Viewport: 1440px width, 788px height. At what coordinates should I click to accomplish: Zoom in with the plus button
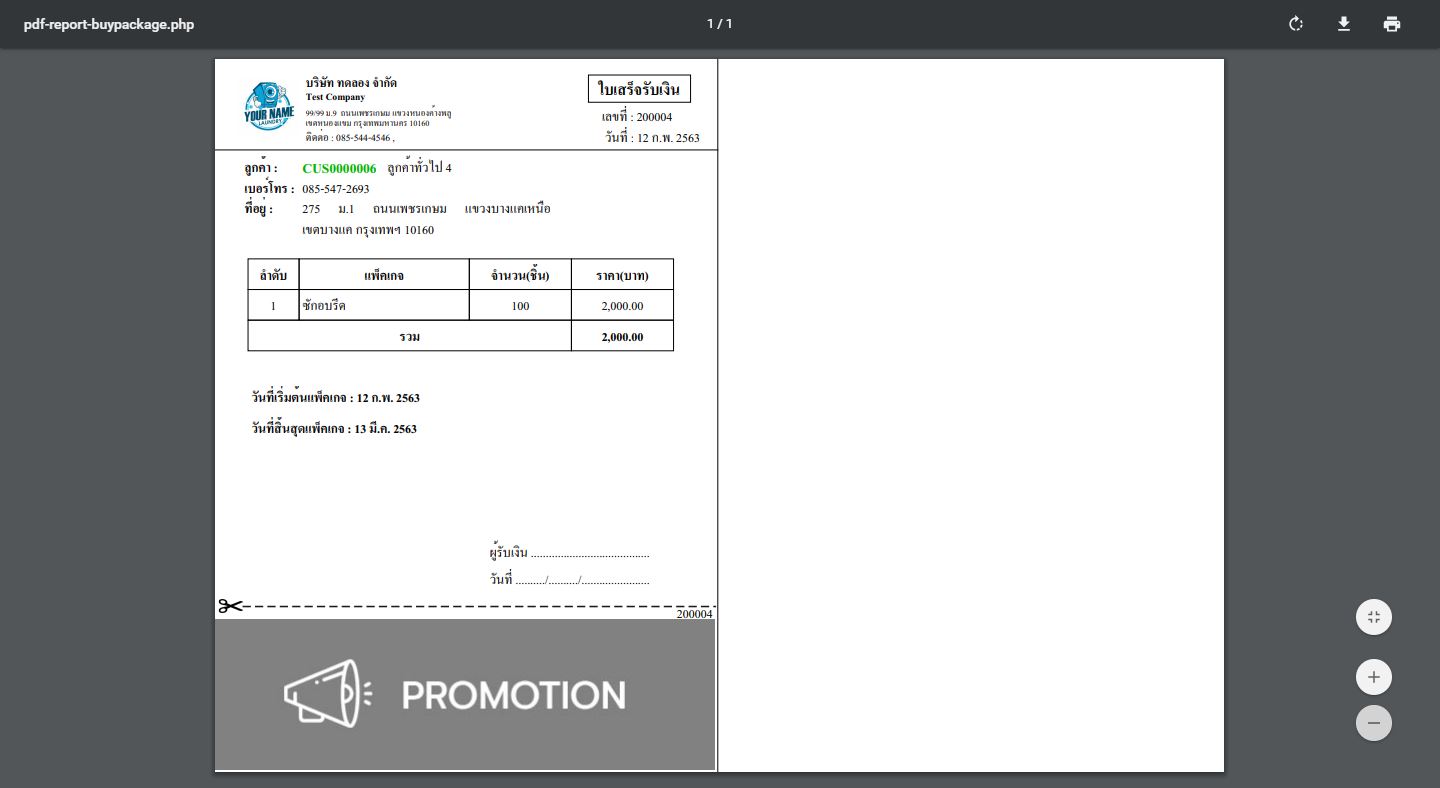pos(1373,677)
